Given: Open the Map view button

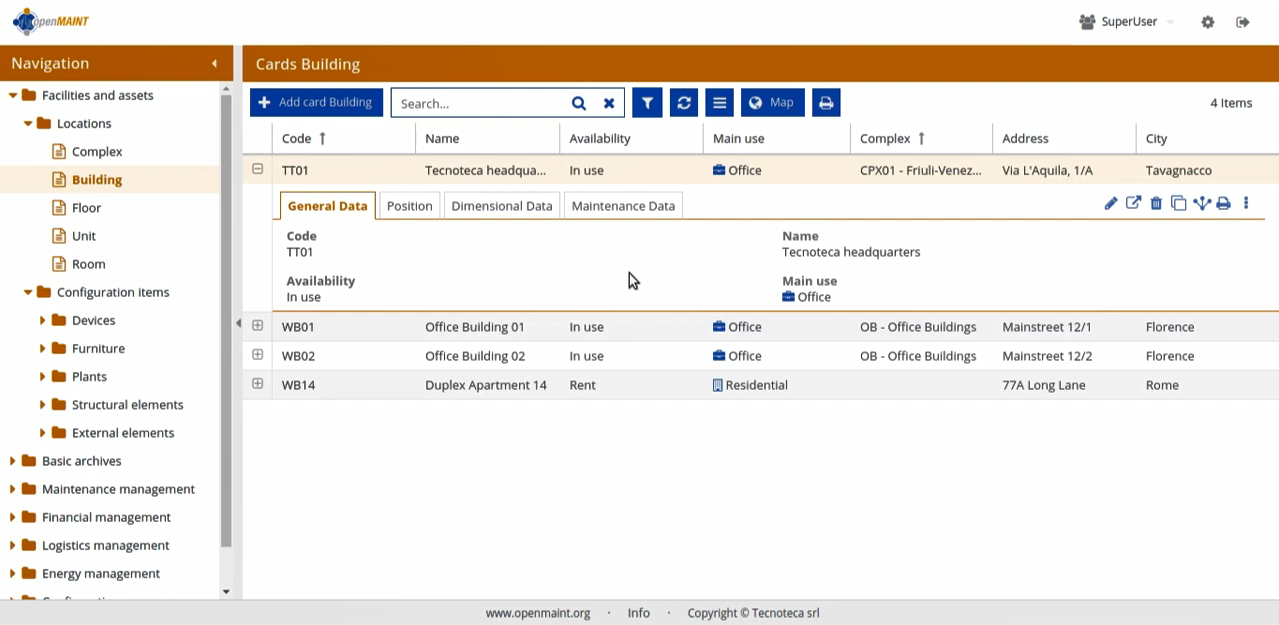Looking at the screenshot, I should (772, 103).
